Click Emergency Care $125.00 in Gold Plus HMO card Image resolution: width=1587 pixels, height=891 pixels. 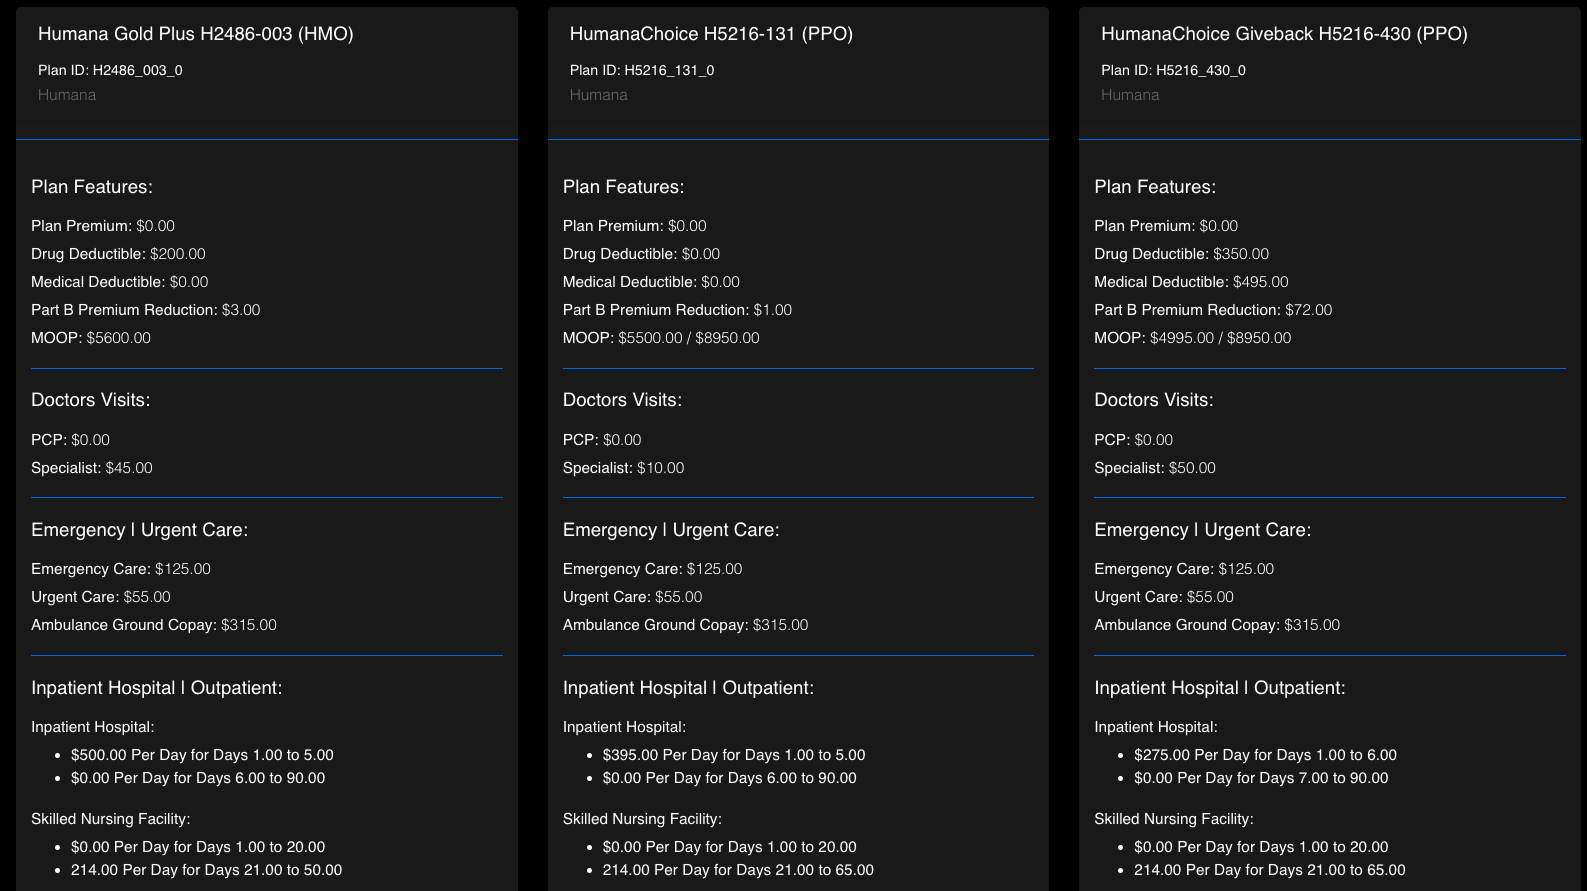click(x=121, y=569)
